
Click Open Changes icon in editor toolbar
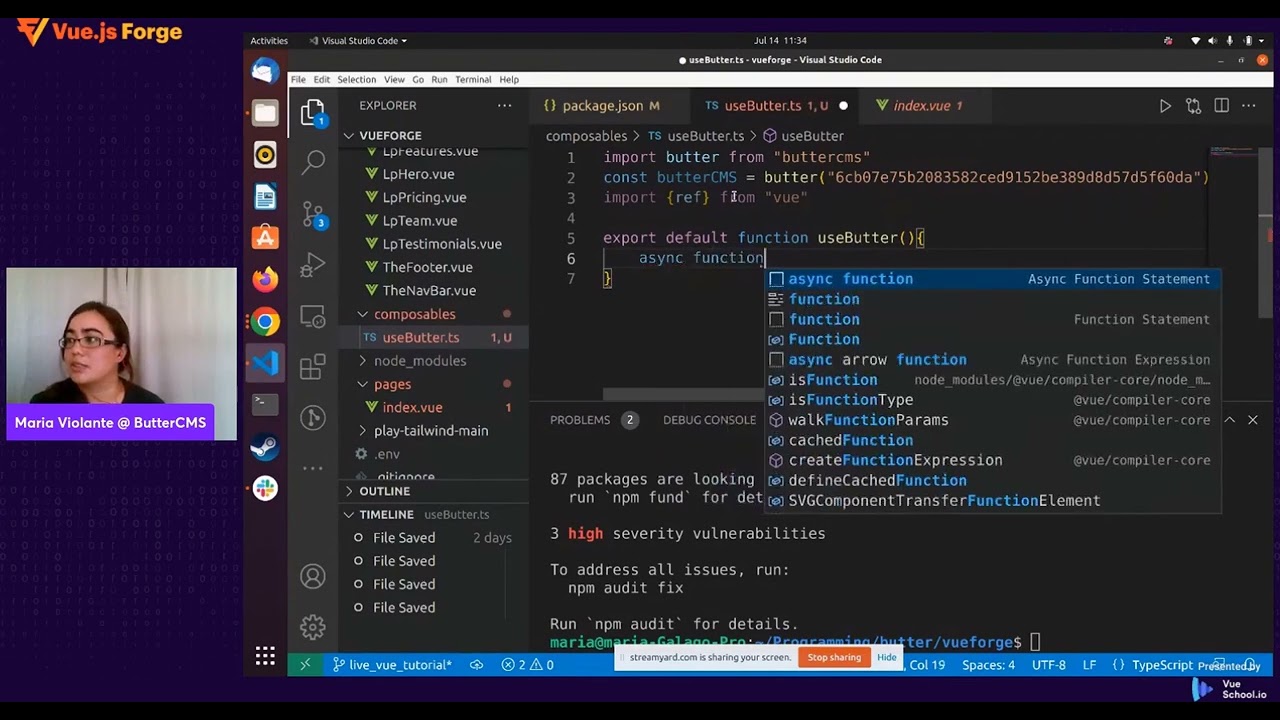[x=1193, y=105]
